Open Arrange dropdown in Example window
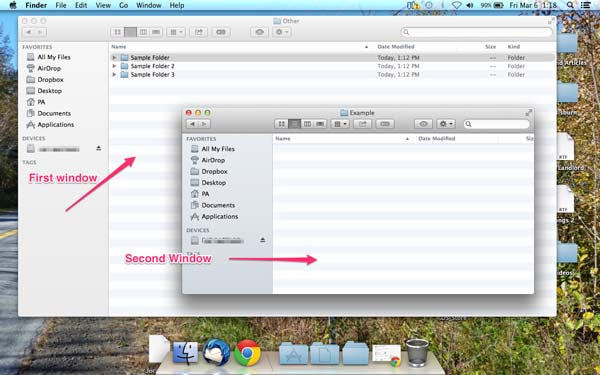 (x=340, y=124)
